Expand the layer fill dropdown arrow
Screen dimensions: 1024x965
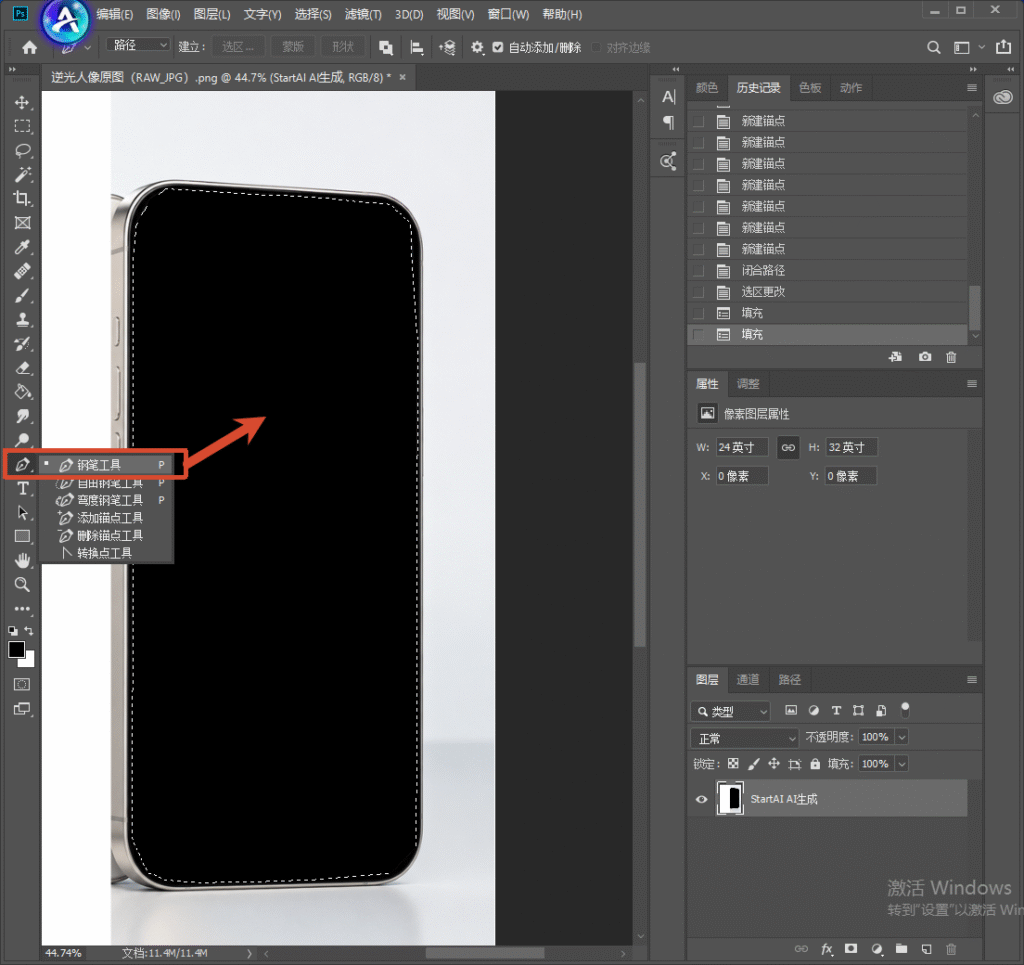click(x=902, y=764)
